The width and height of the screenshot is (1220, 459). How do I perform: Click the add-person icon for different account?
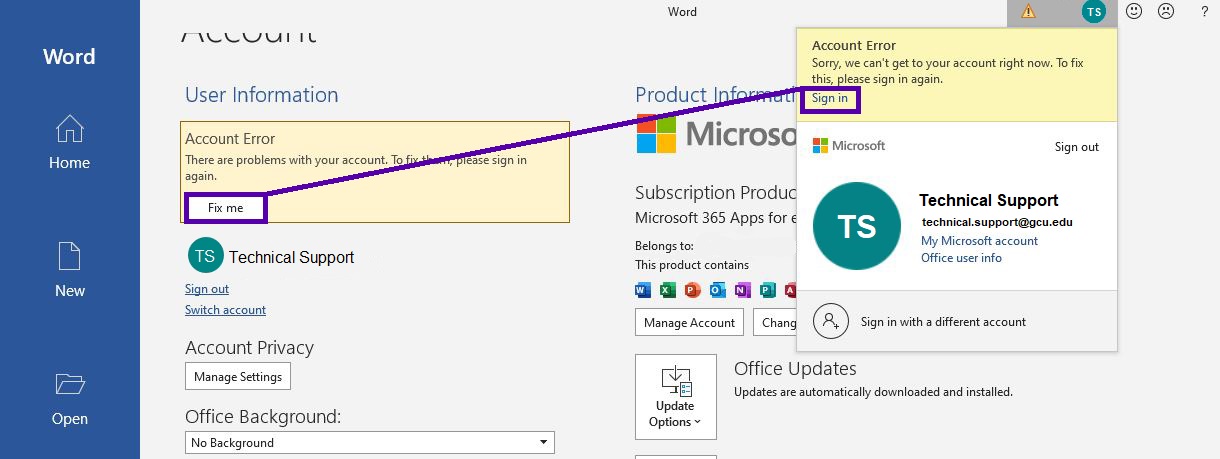coord(830,321)
